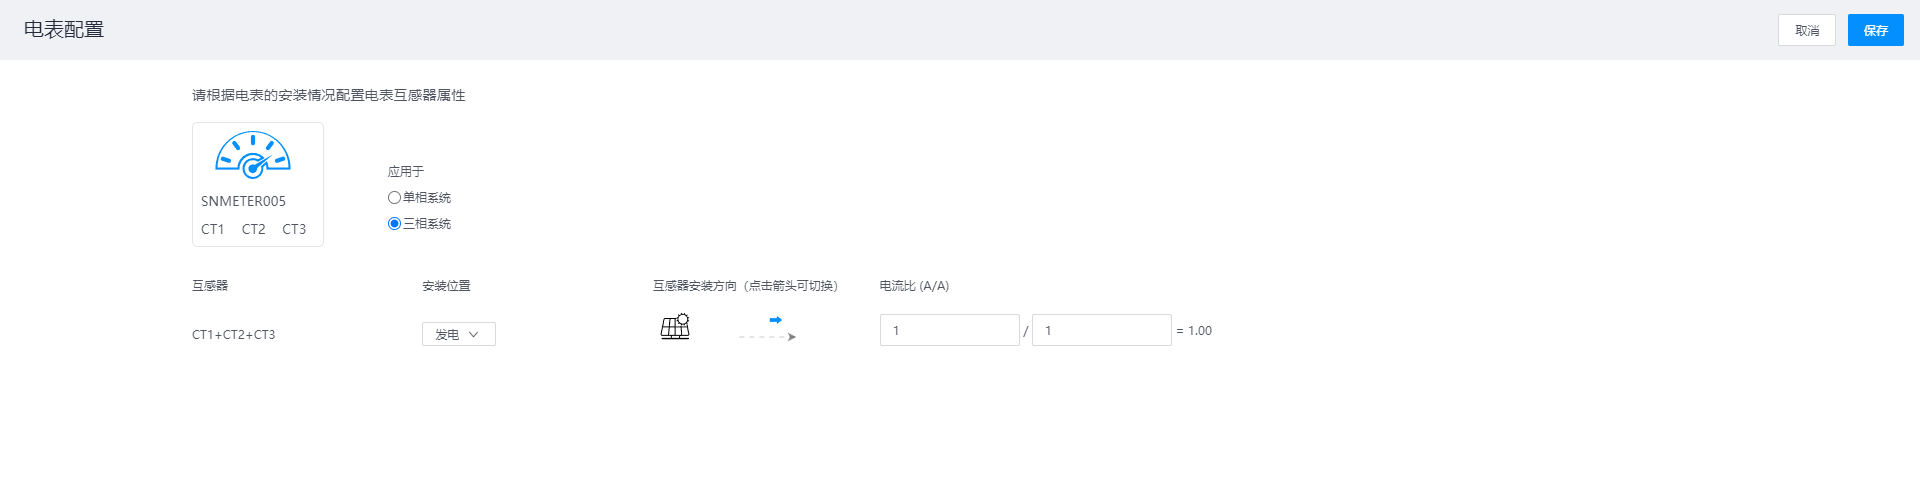Click the 电表配置 page title
Image resolution: width=1920 pixels, height=486 pixels.
coord(64,30)
